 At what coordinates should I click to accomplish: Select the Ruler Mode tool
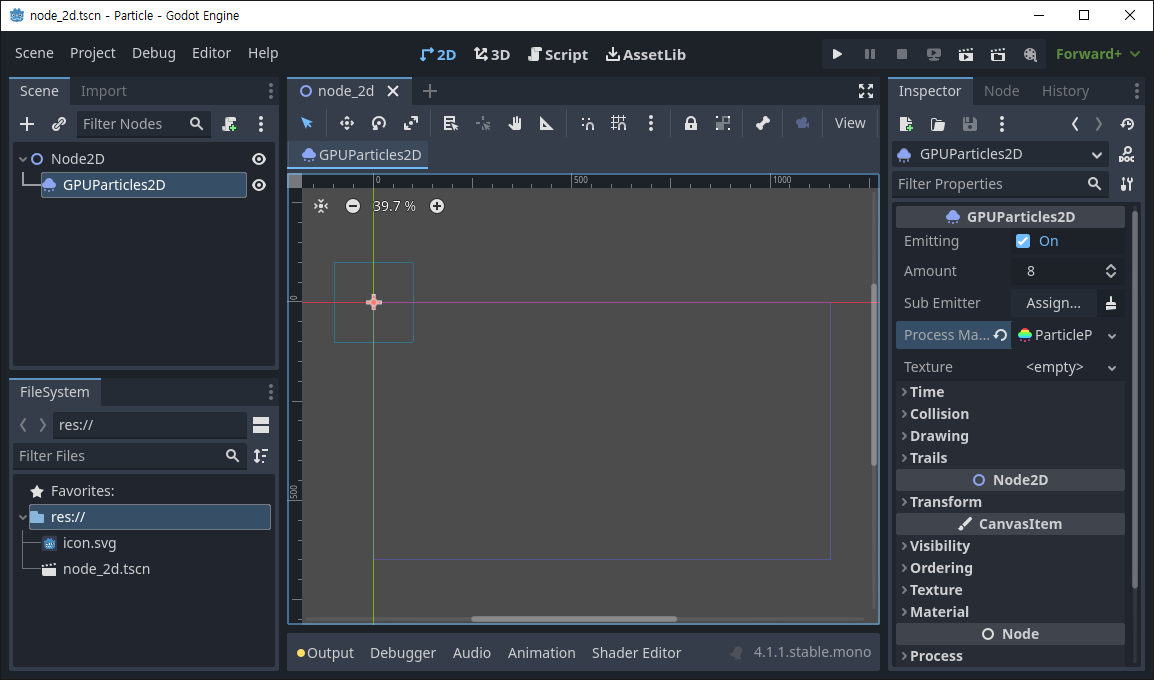[547, 123]
